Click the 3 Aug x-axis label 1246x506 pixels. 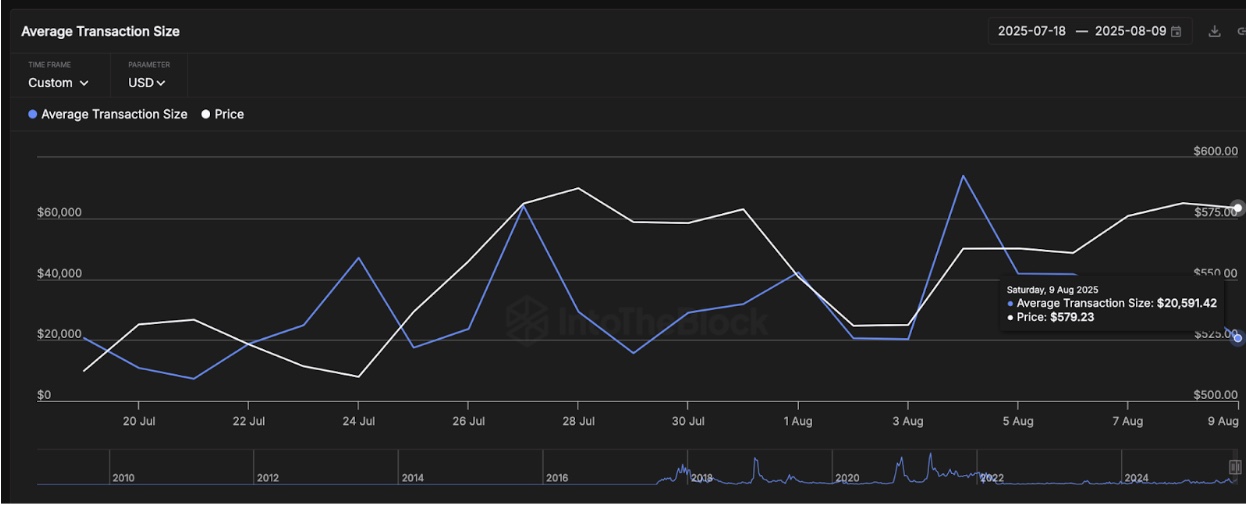908,421
